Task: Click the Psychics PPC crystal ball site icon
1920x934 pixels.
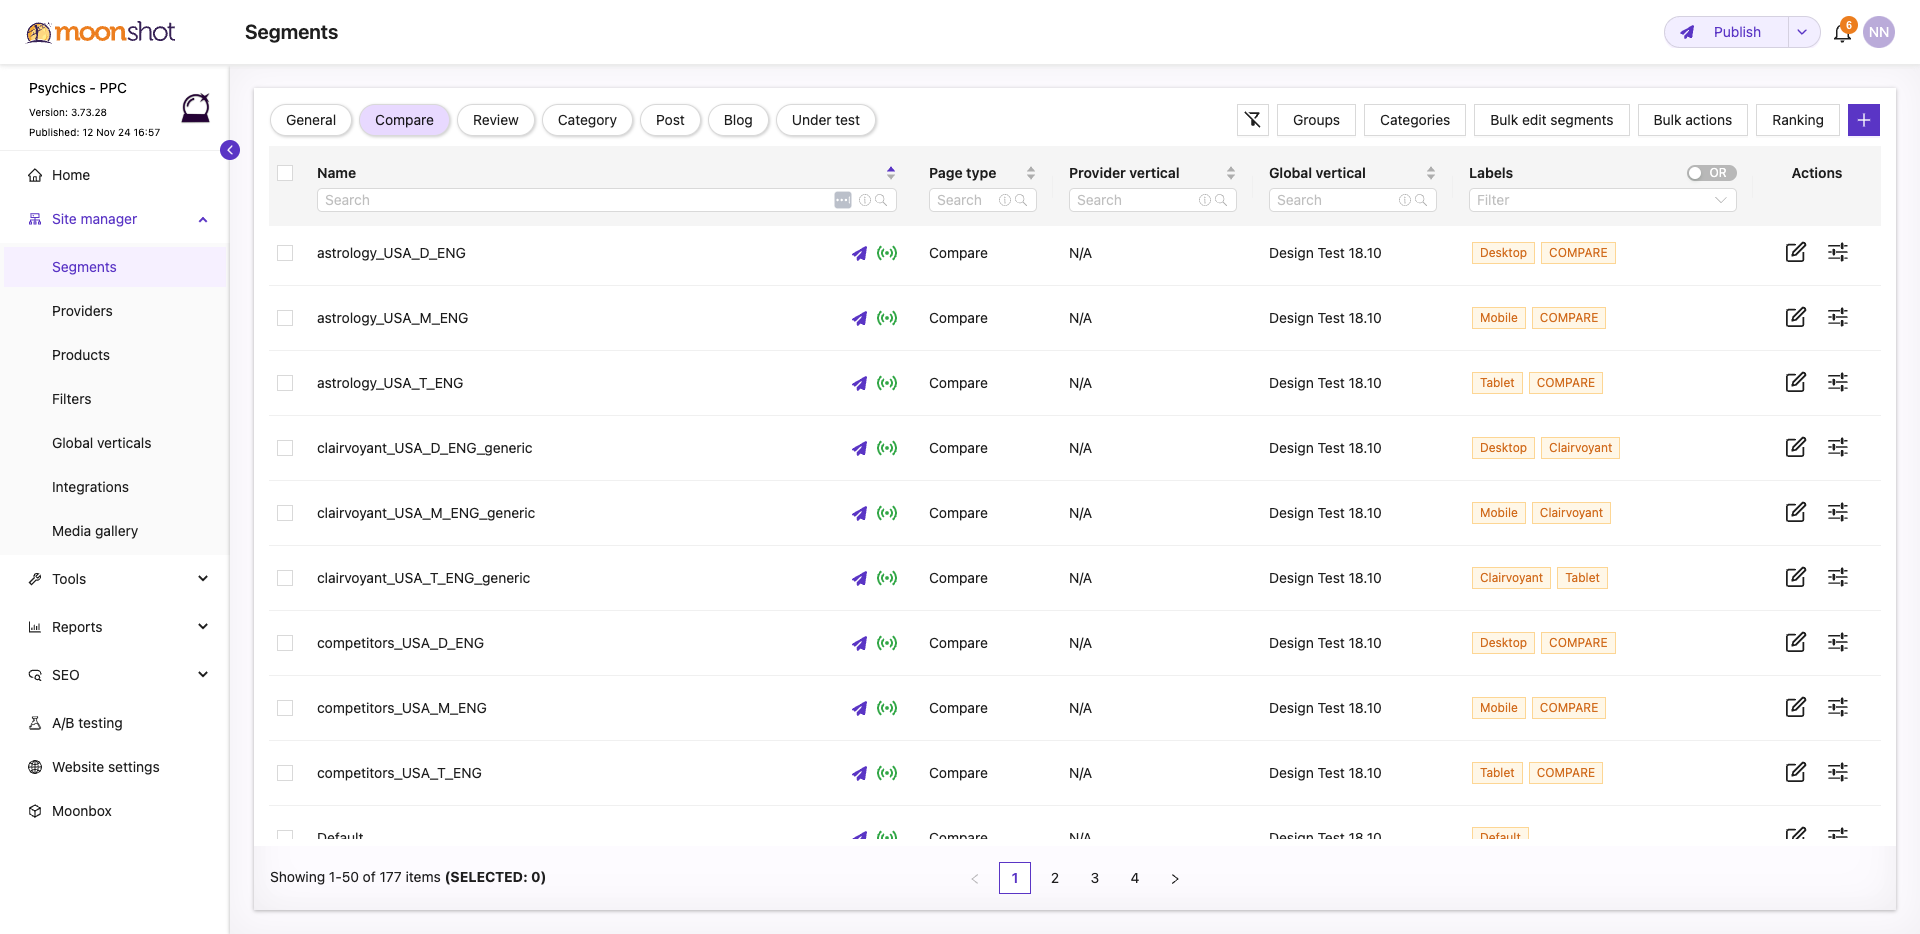Action: [x=196, y=107]
